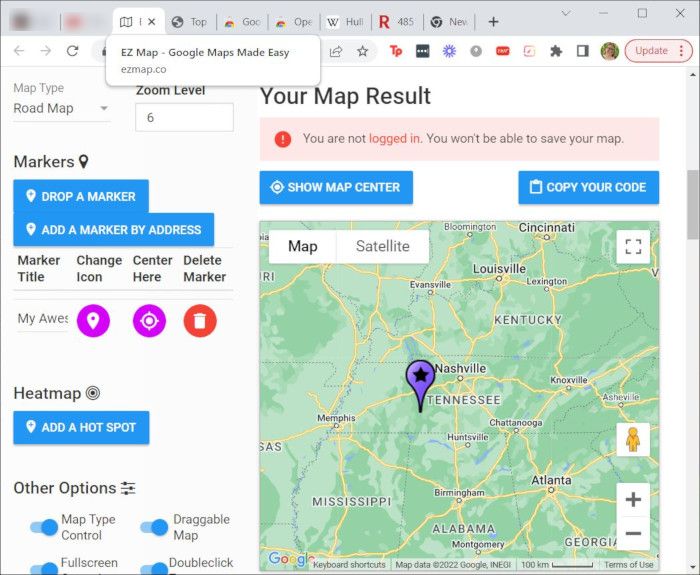The width and height of the screenshot is (700, 575).
Task: Toggle the Map Type Control switch
Action: coord(44,527)
